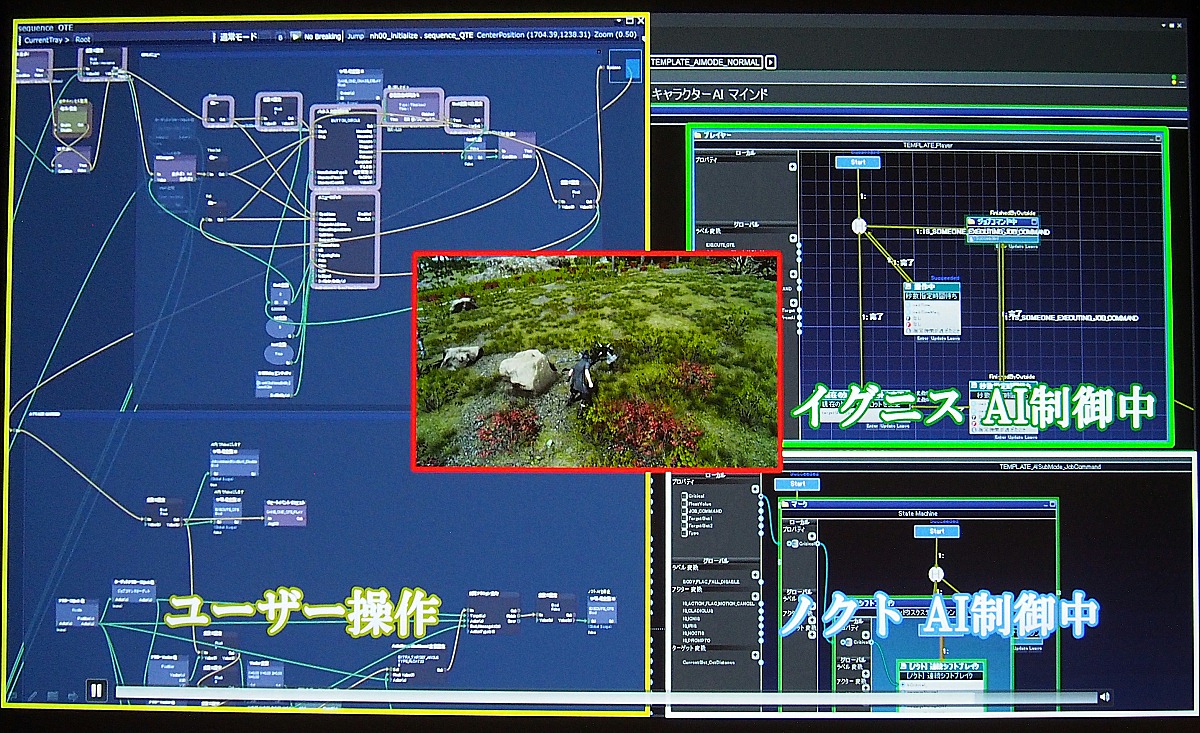Image resolution: width=1200 pixels, height=733 pixels.
Task: Maximize the sequence QTE editor window
Action: pyautogui.click(x=633, y=20)
